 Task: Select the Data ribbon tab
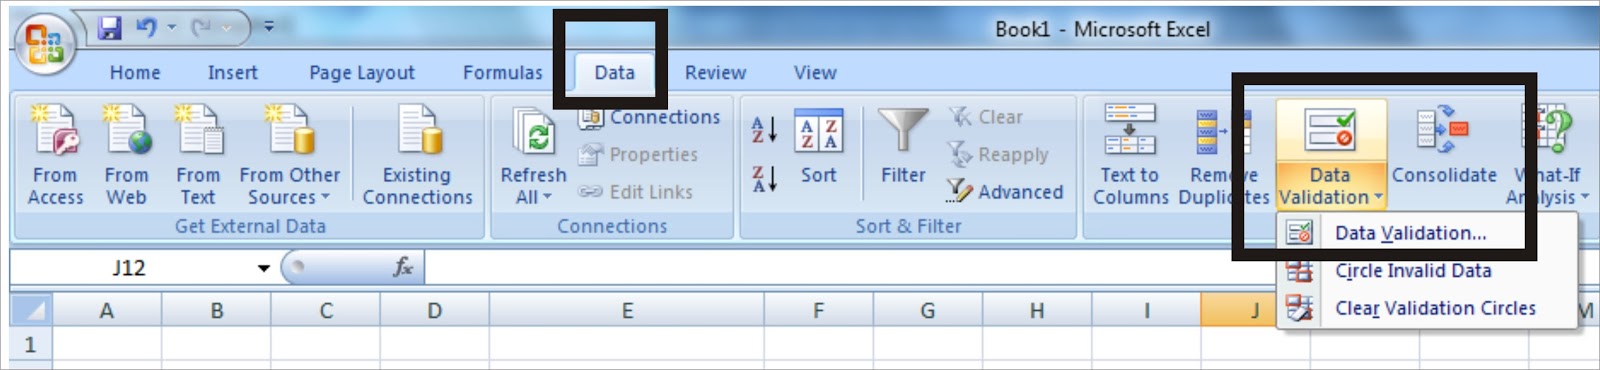click(614, 73)
